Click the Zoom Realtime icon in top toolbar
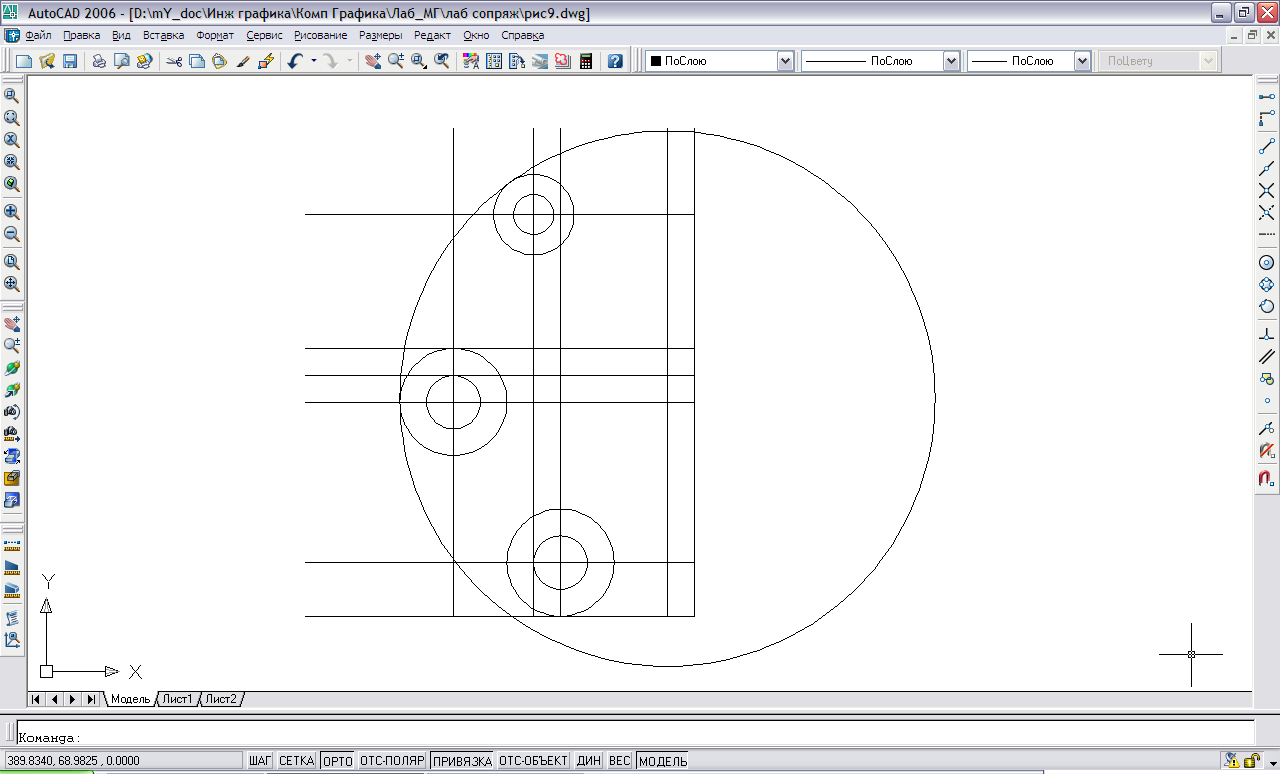1280x774 pixels. pyautogui.click(x=396, y=61)
